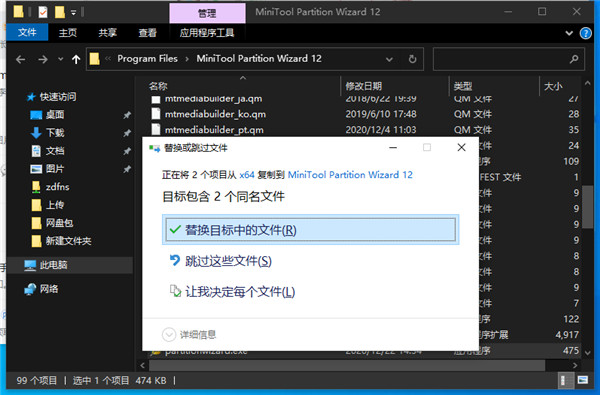Click the pin icon beside 文档
This screenshot has height=395, width=600.
point(127,151)
